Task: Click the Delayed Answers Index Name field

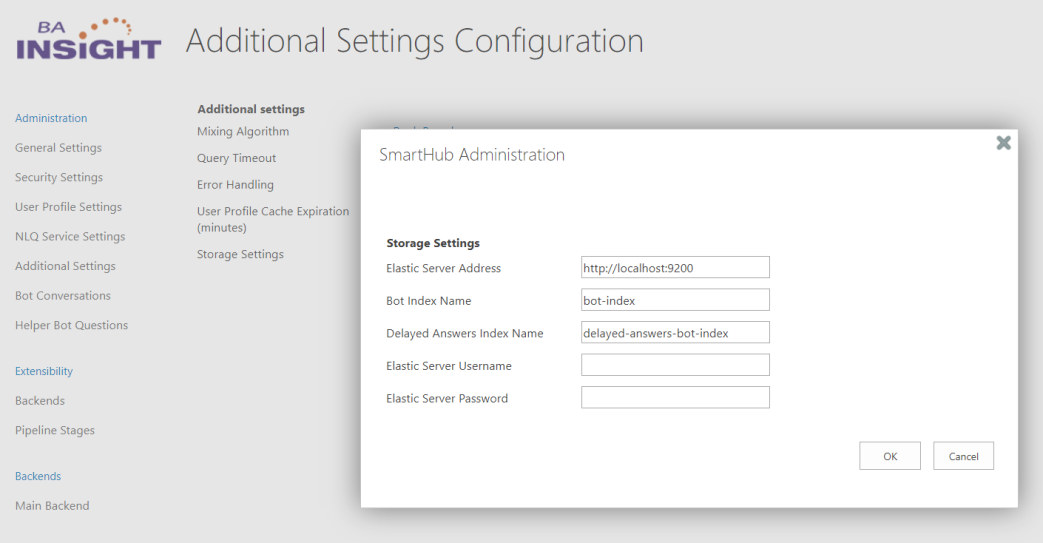Action: (675, 333)
